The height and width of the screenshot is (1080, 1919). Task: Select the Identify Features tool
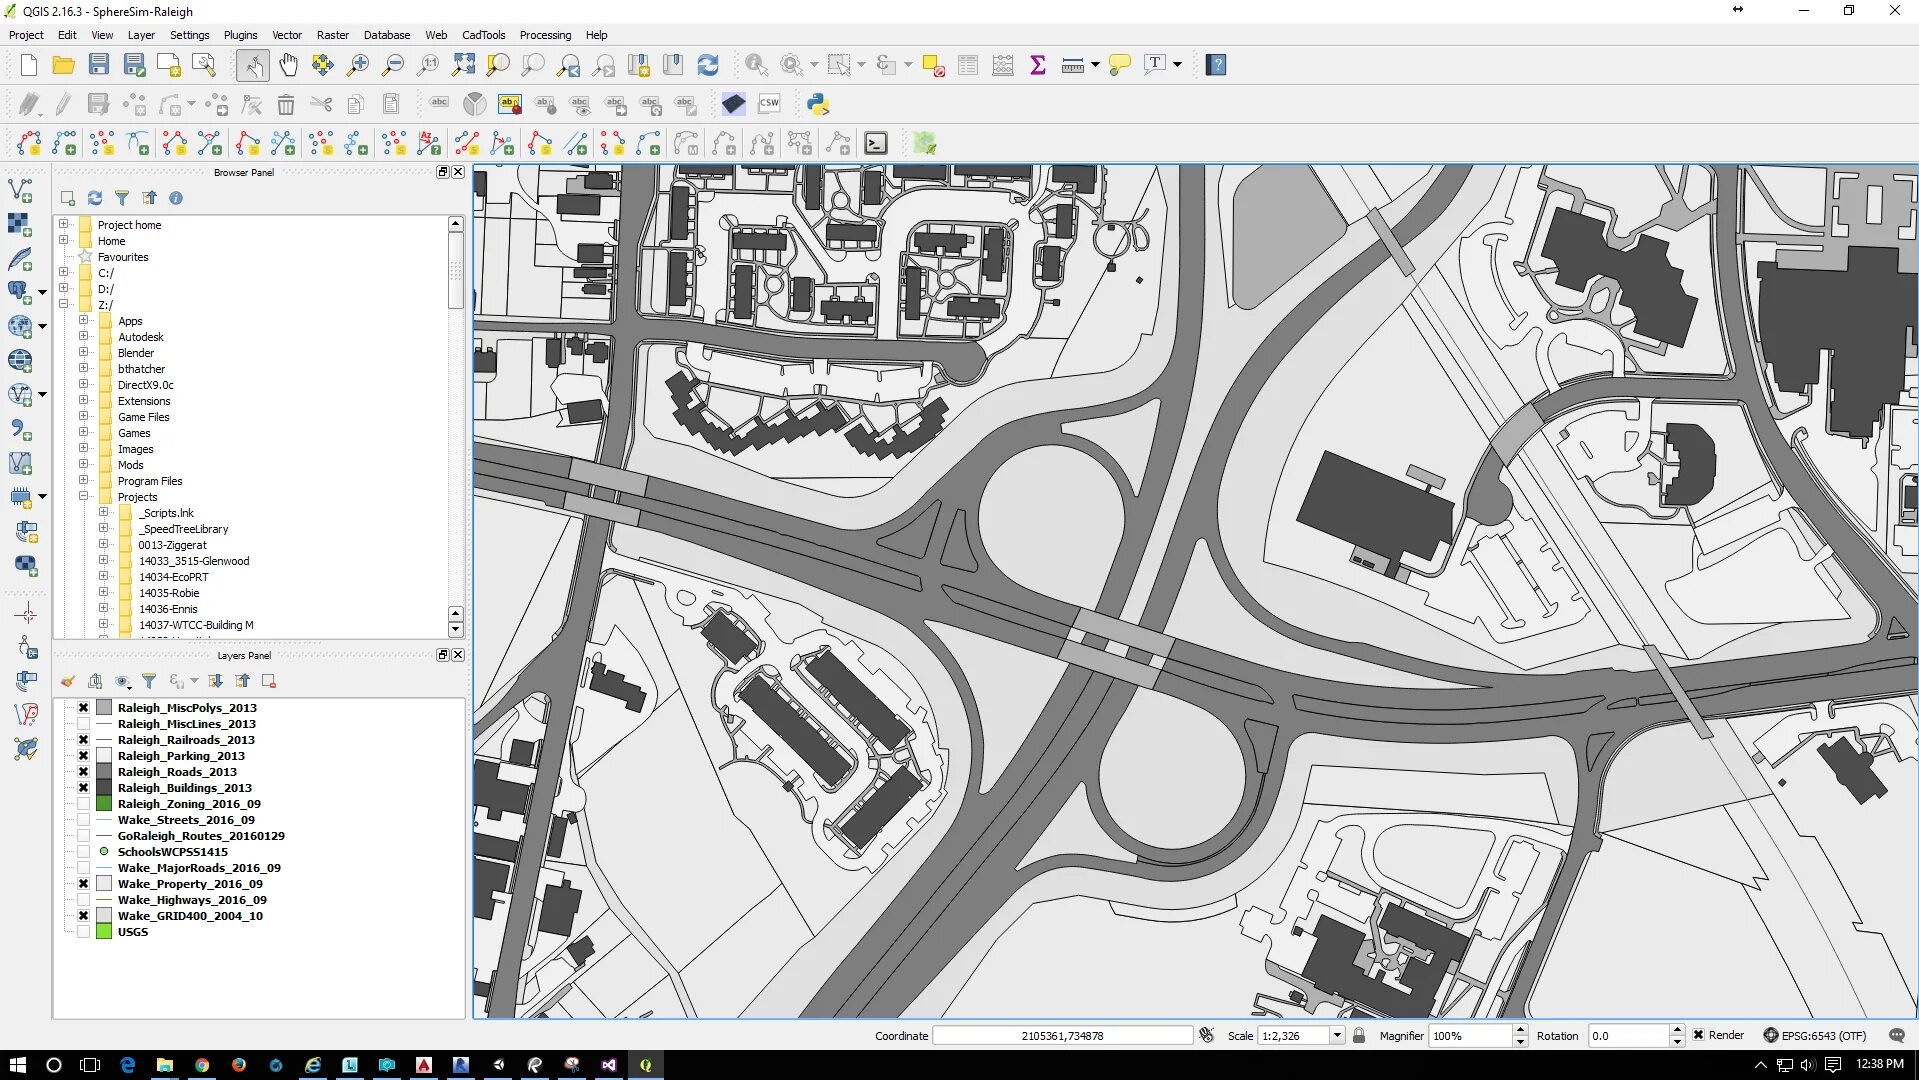[x=756, y=65]
